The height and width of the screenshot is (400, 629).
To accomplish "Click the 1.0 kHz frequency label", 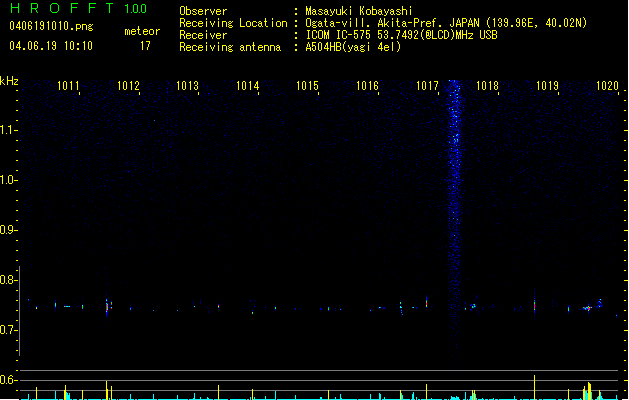I will [8, 180].
